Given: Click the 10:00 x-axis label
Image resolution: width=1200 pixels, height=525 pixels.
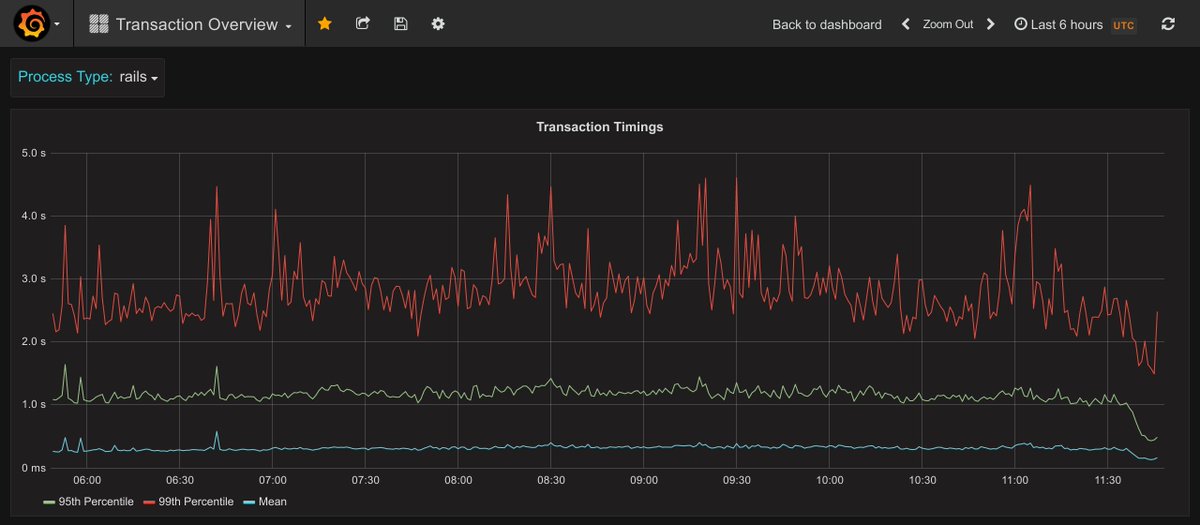Looking at the screenshot, I should tap(830, 480).
